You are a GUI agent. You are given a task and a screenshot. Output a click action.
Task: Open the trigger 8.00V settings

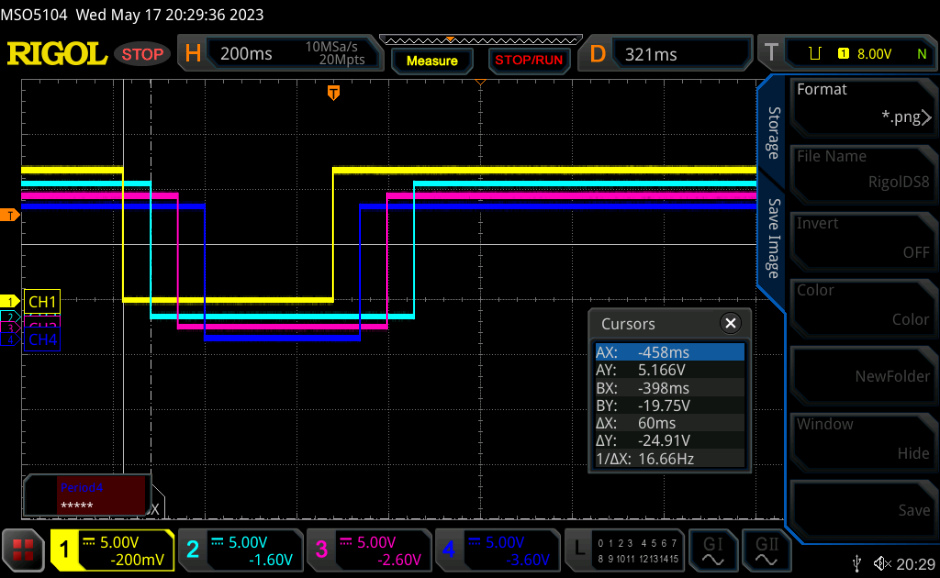[x=848, y=53]
